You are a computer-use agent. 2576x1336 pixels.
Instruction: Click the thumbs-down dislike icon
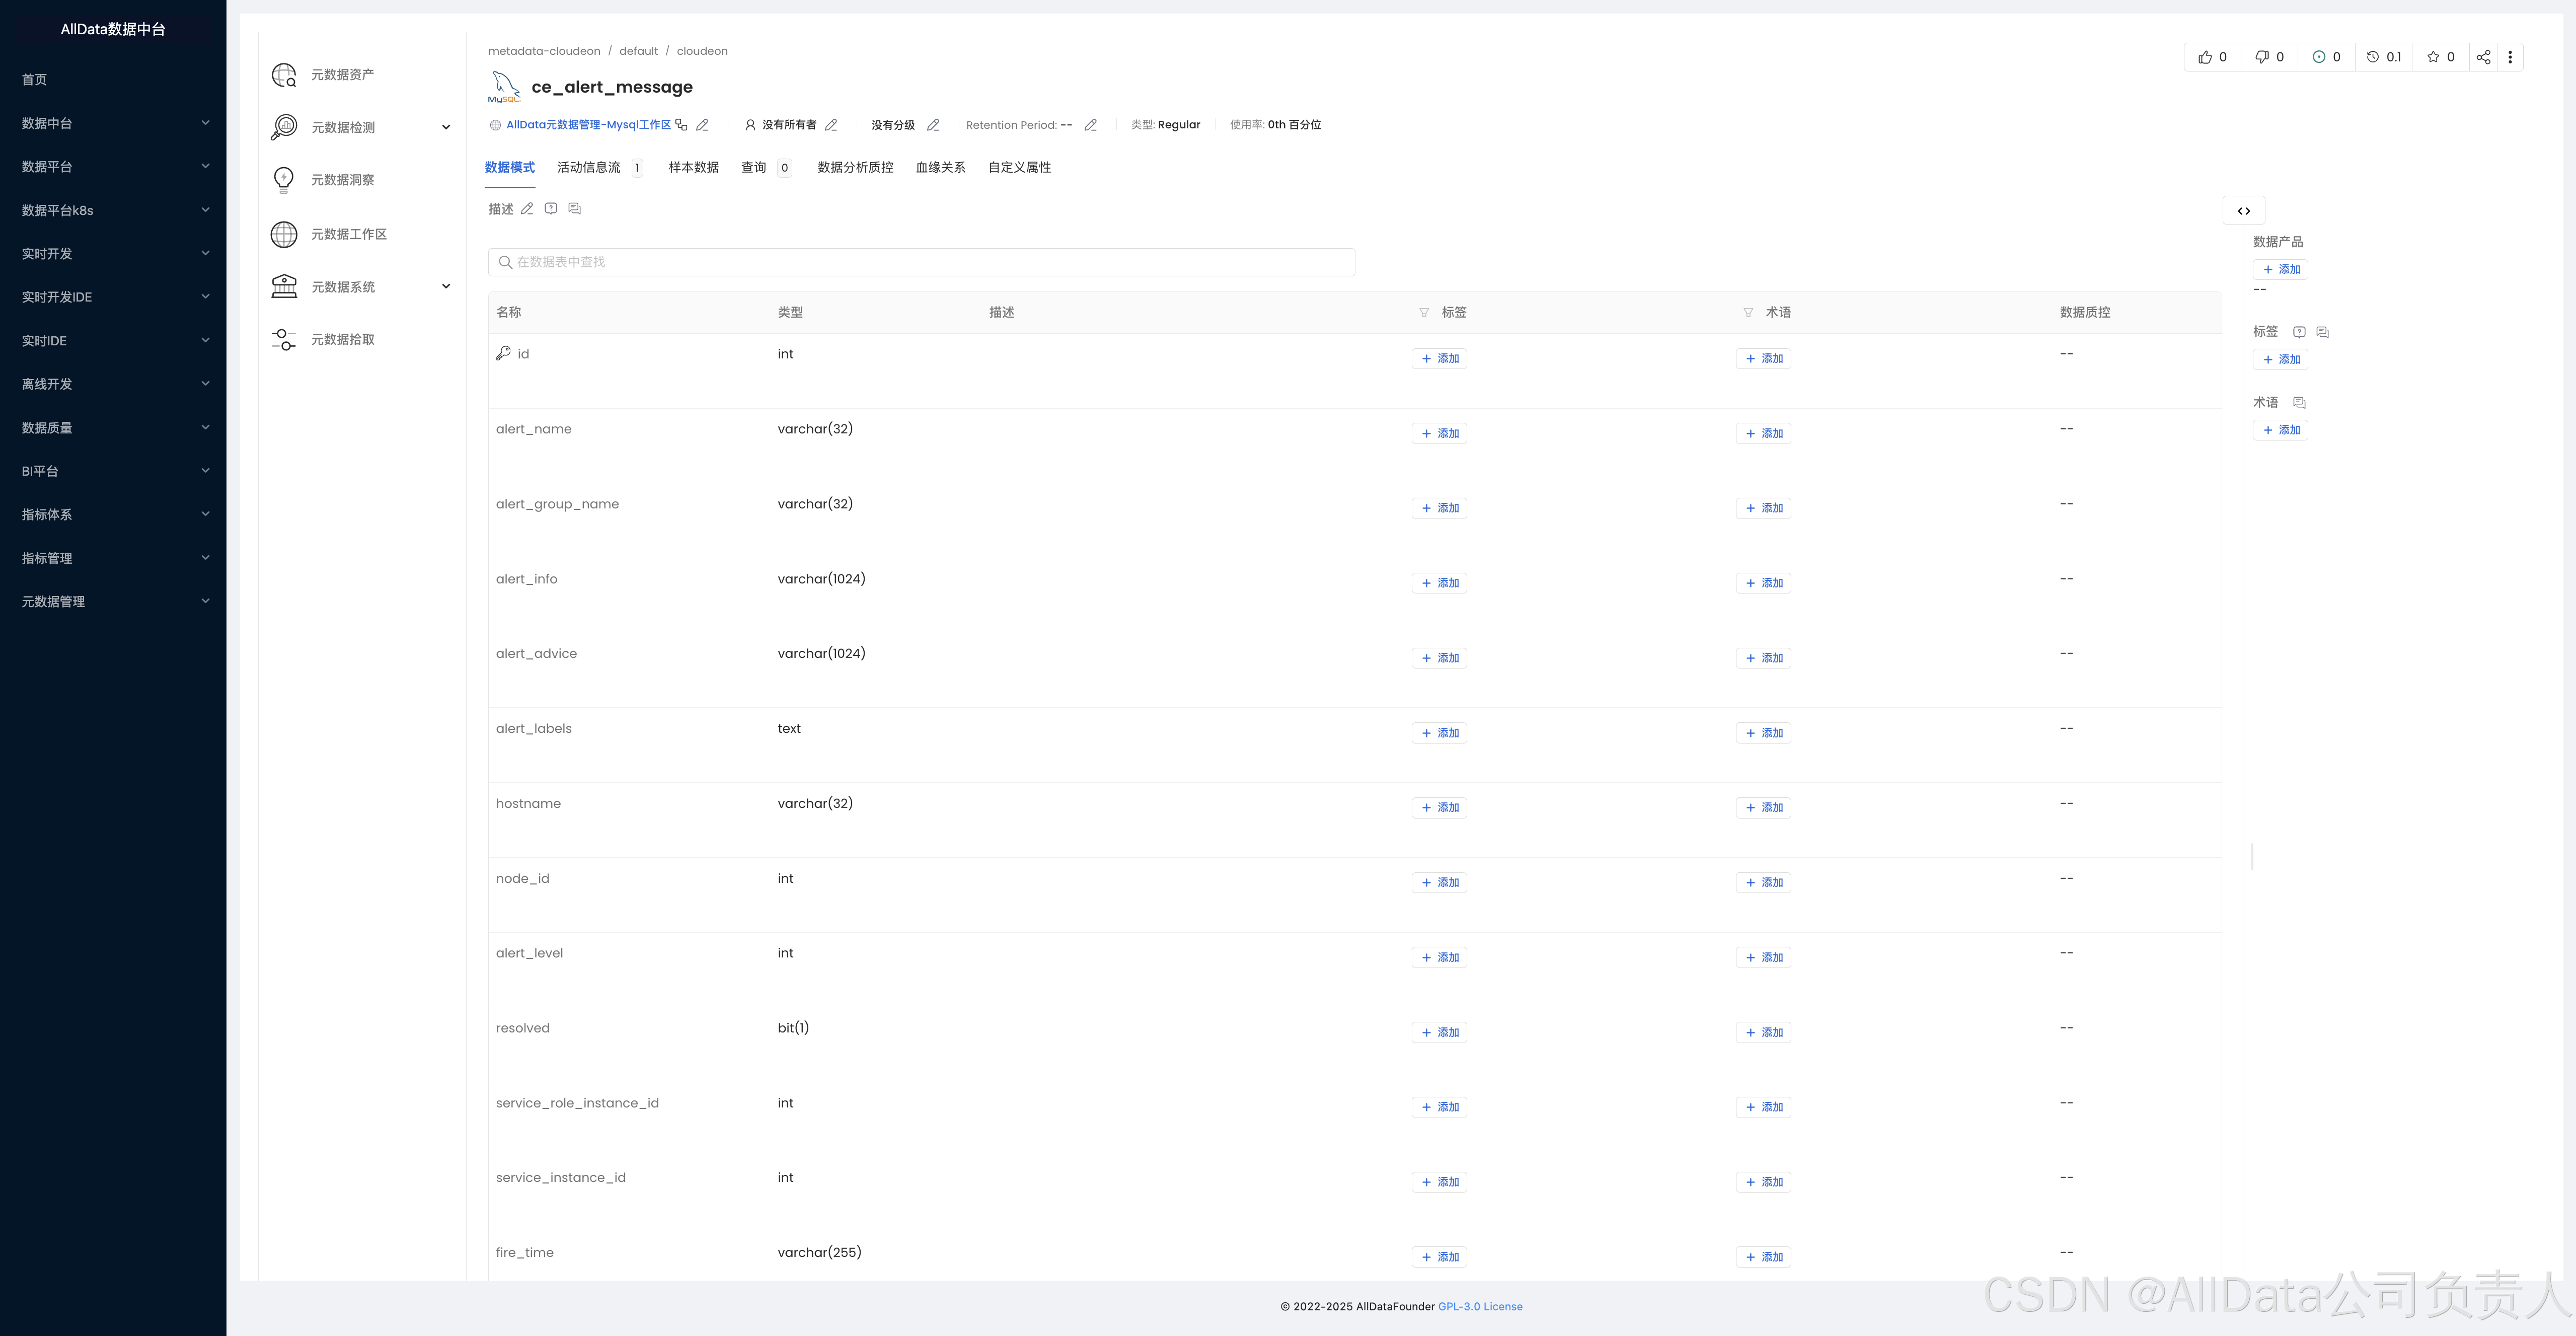coord(2262,57)
